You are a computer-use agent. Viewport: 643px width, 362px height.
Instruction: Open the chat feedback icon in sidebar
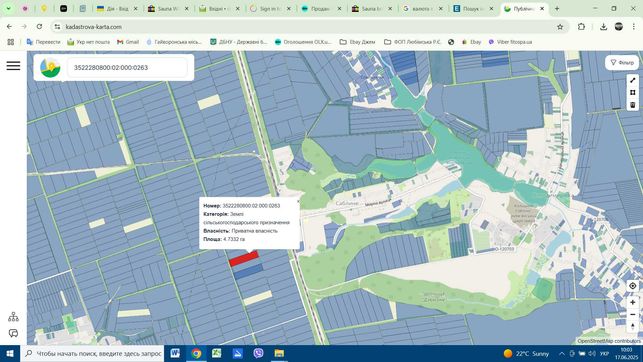(x=13, y=333)
